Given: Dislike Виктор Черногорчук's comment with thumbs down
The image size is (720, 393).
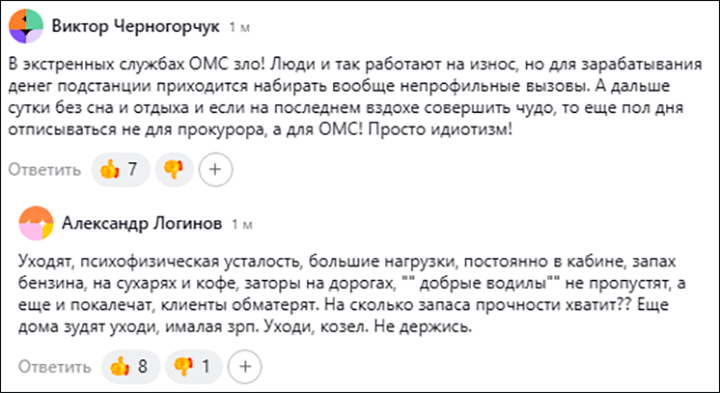Looking at the screenshot, I should tap(174, 170).
